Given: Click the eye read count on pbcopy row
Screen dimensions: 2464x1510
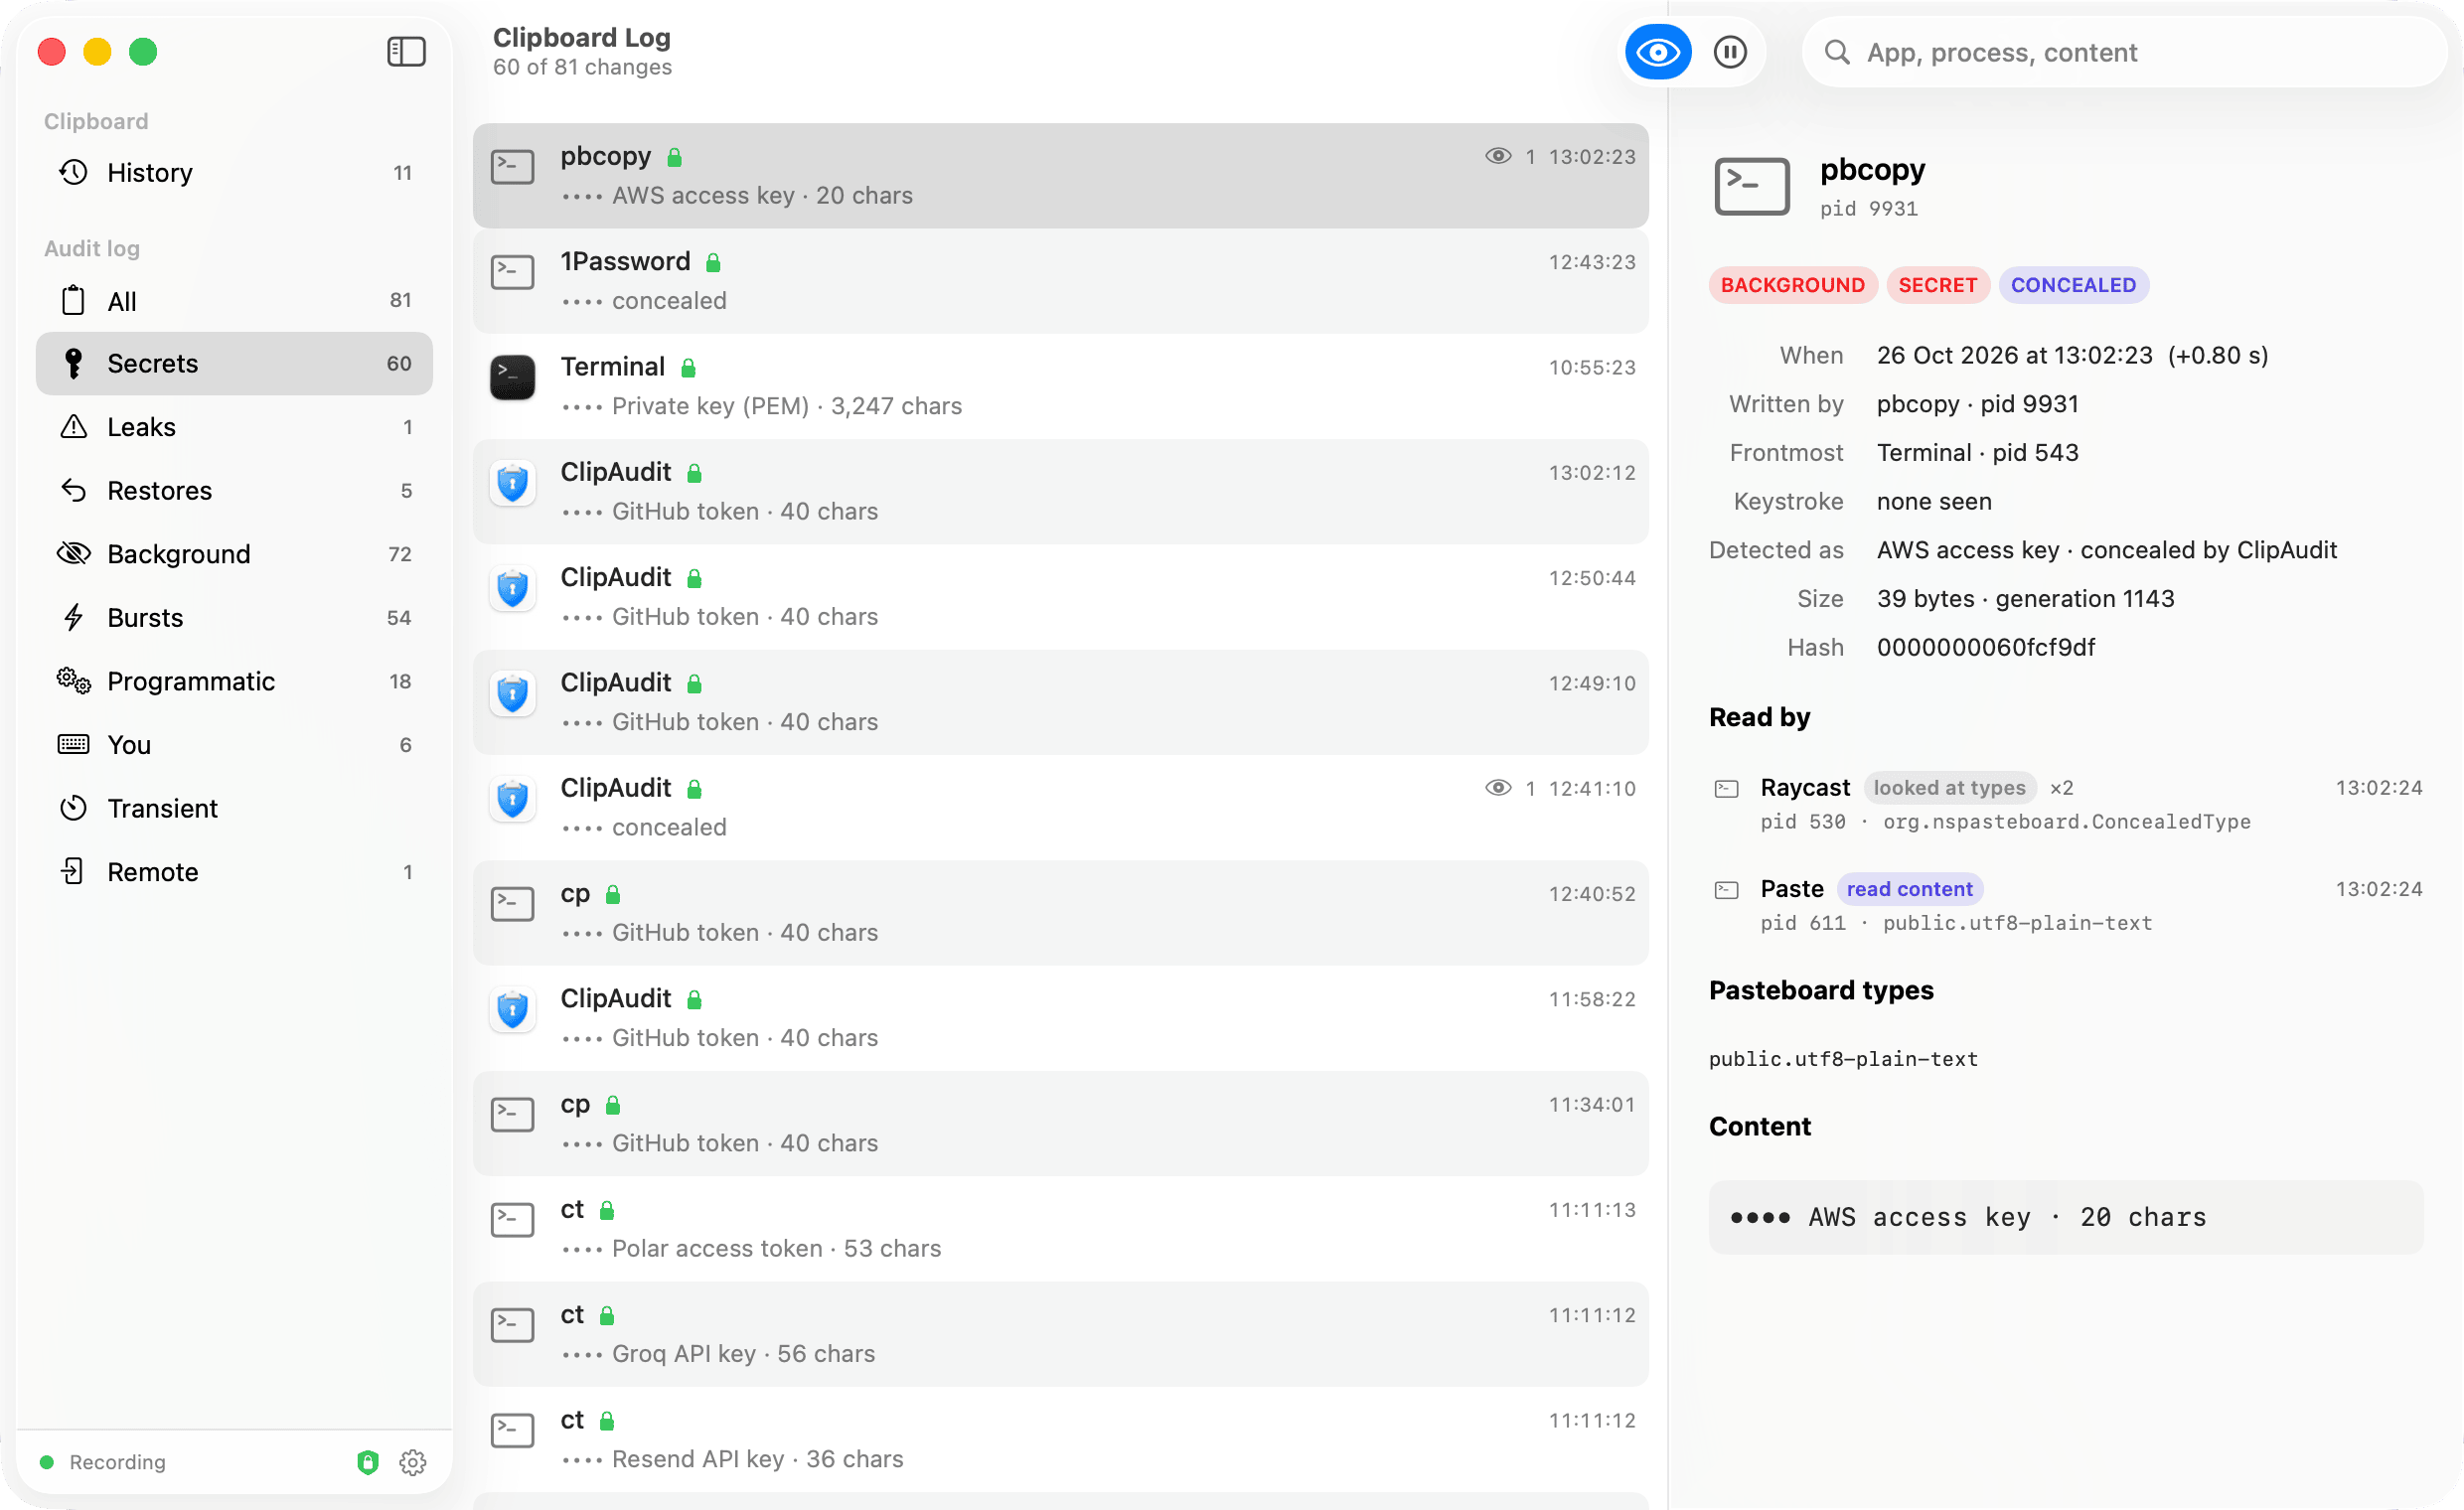Looking at the screenshot, I should click(x=1509, y=156).
